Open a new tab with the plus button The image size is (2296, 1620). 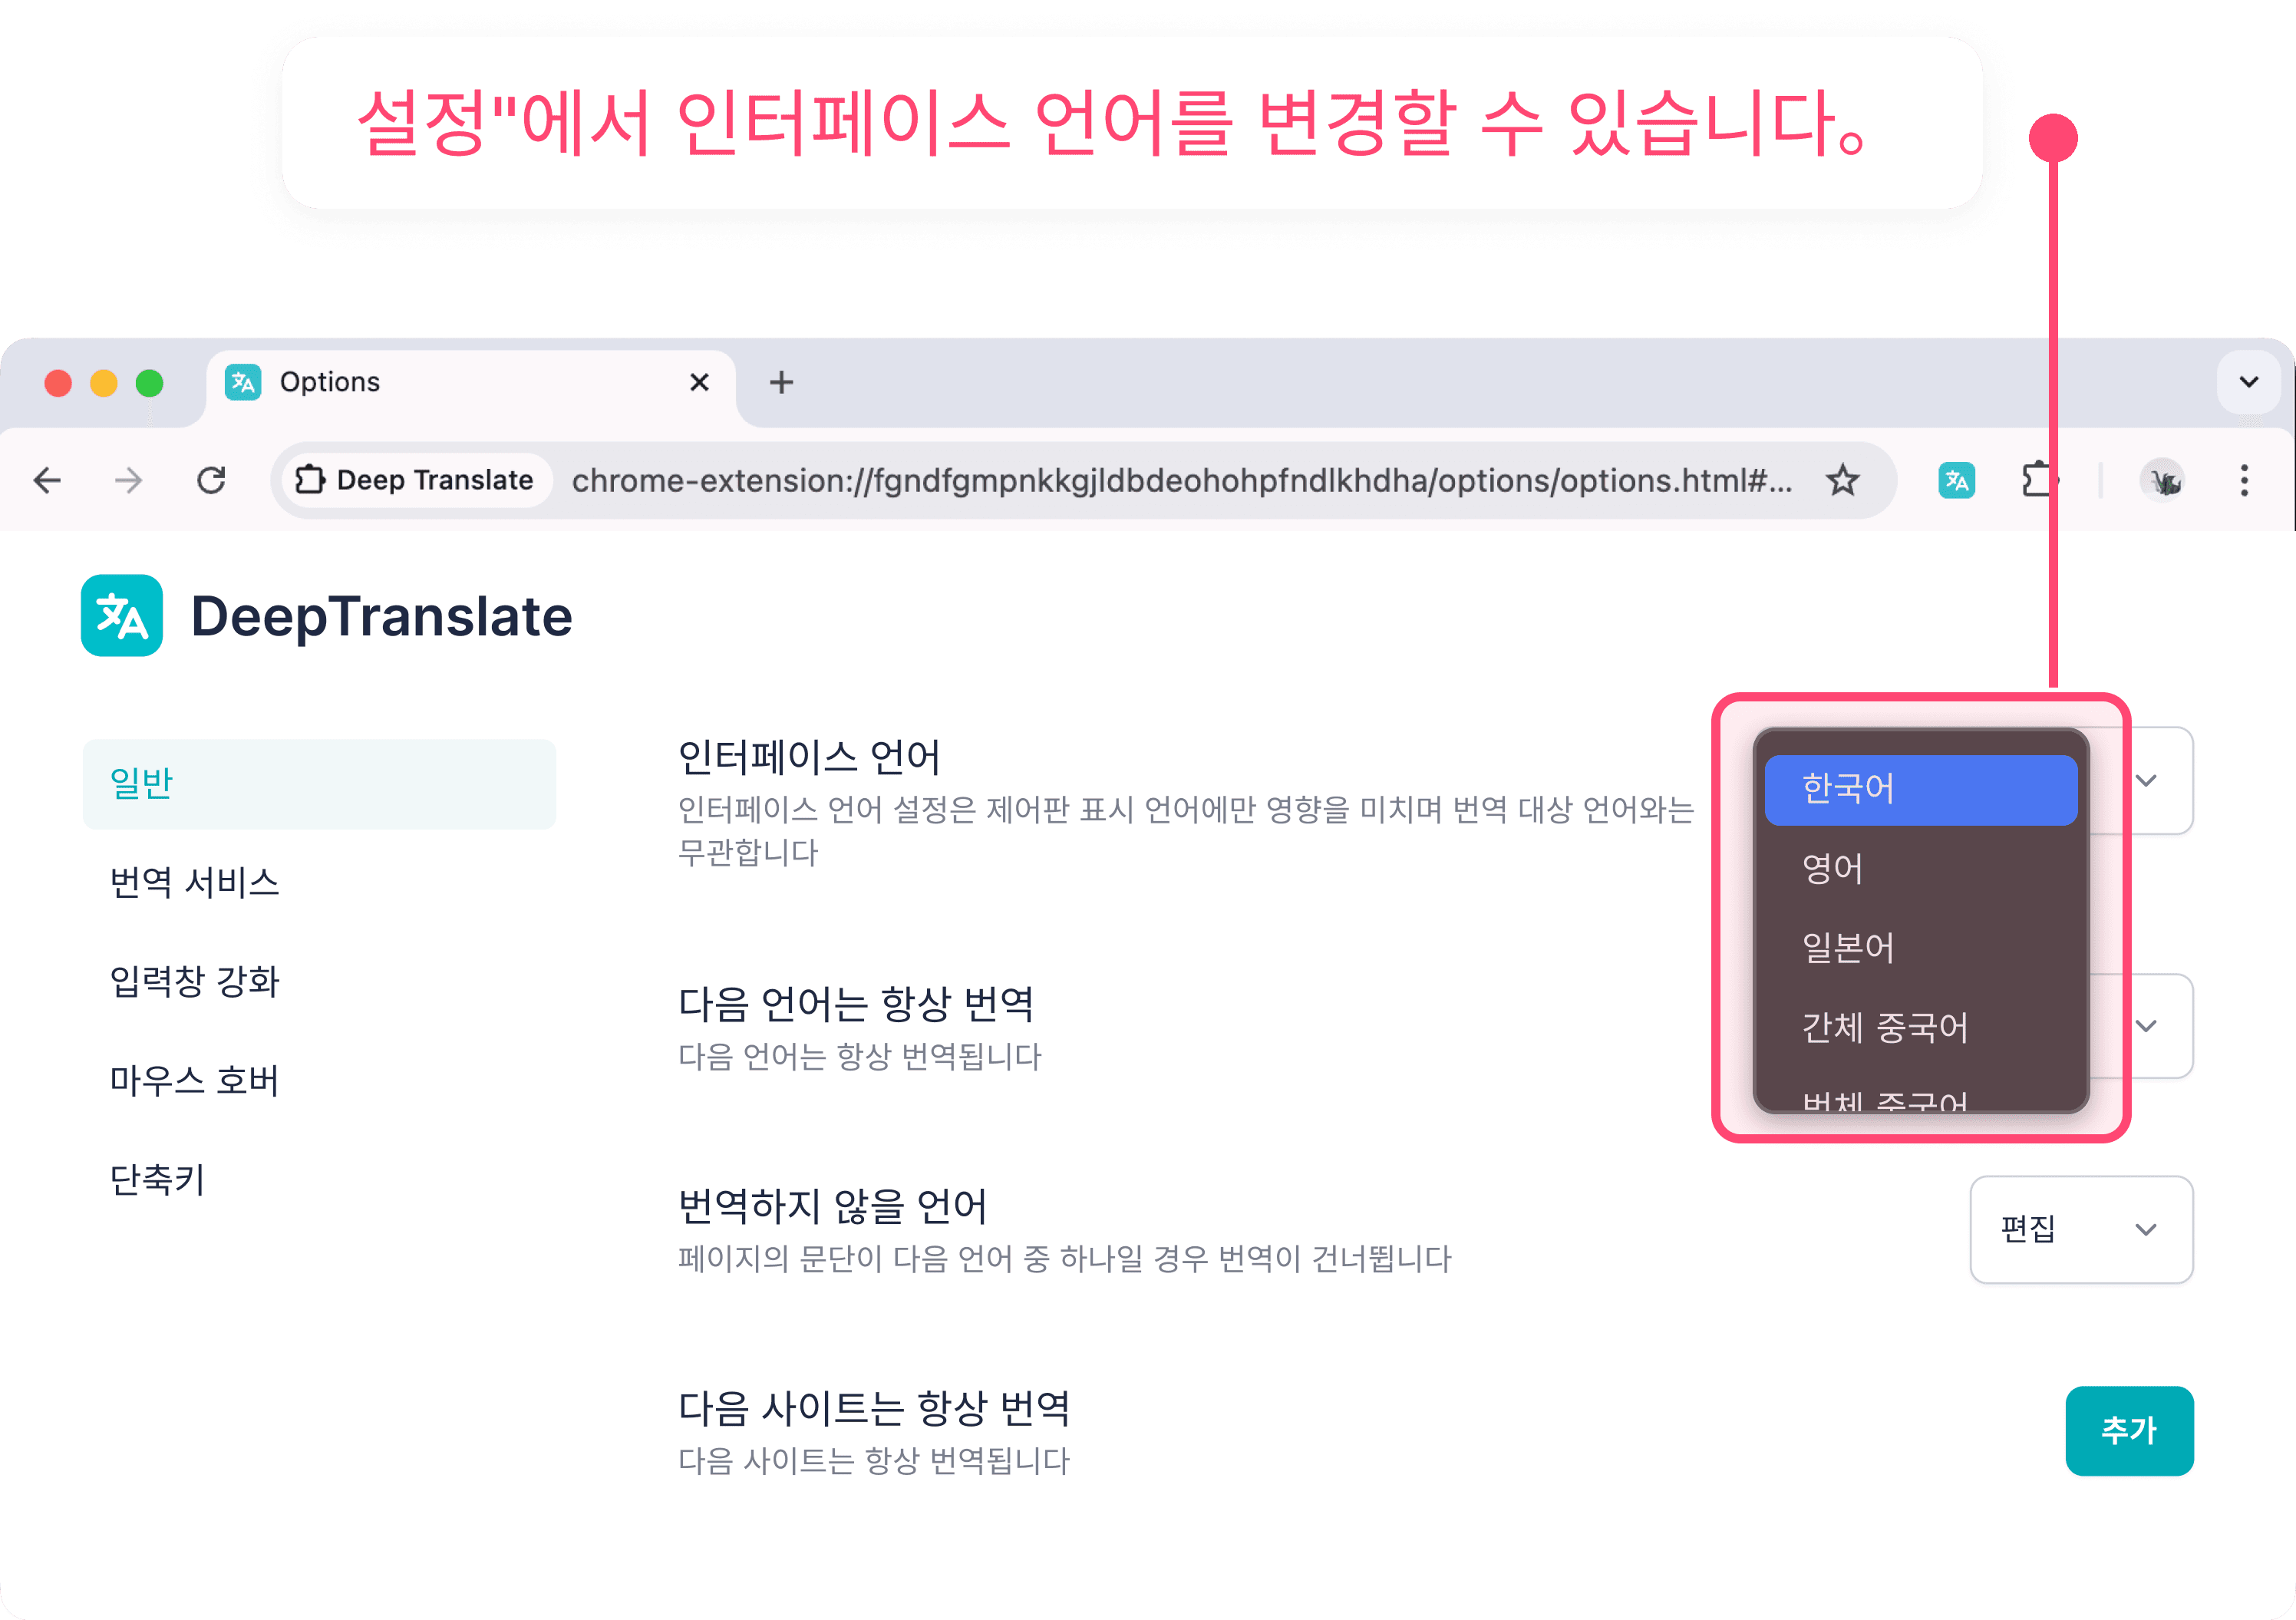click(x=781, y=383)
